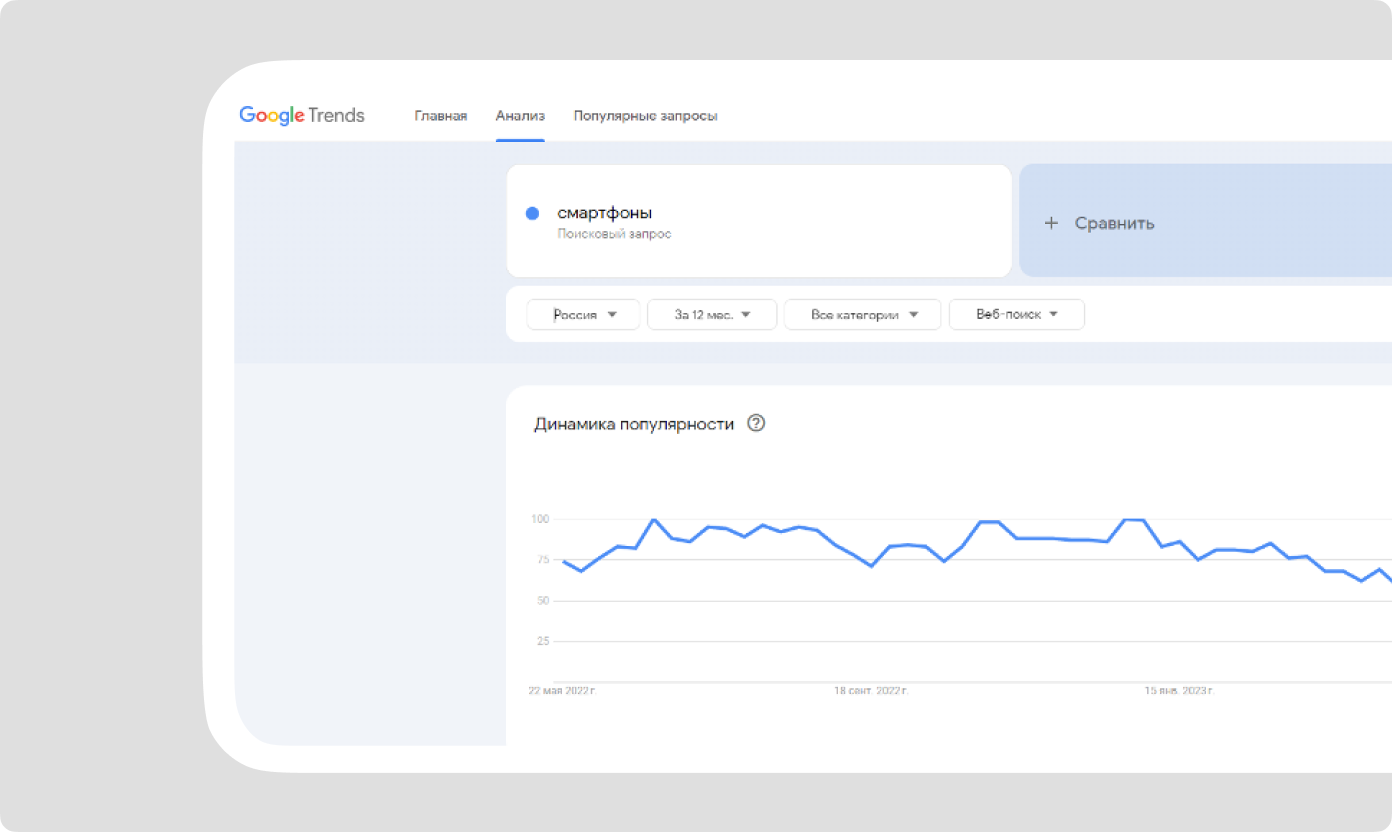The width and height of the screenshot is (1392, 832).
Task: Click the 18 сент. 2022 г. axis label
Action: [872, 690]
